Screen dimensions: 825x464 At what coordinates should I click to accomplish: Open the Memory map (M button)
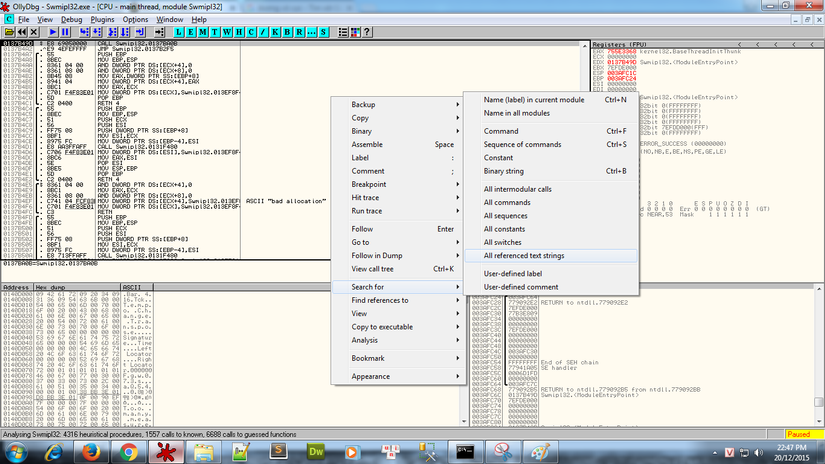[x=203, y=32]
